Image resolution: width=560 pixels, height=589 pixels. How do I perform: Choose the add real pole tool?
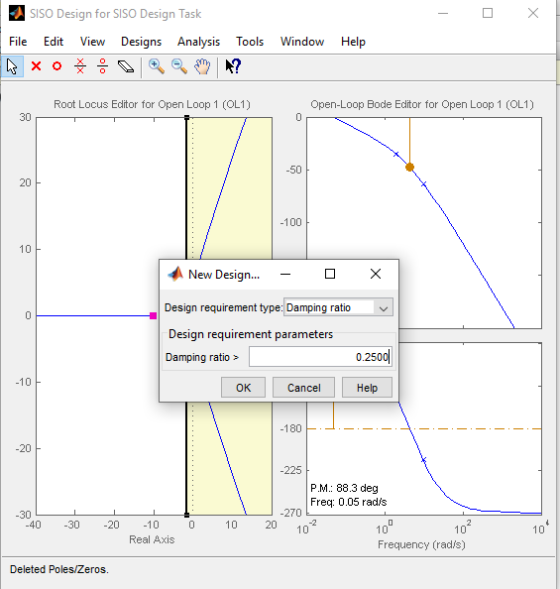(x=36, y=66)
